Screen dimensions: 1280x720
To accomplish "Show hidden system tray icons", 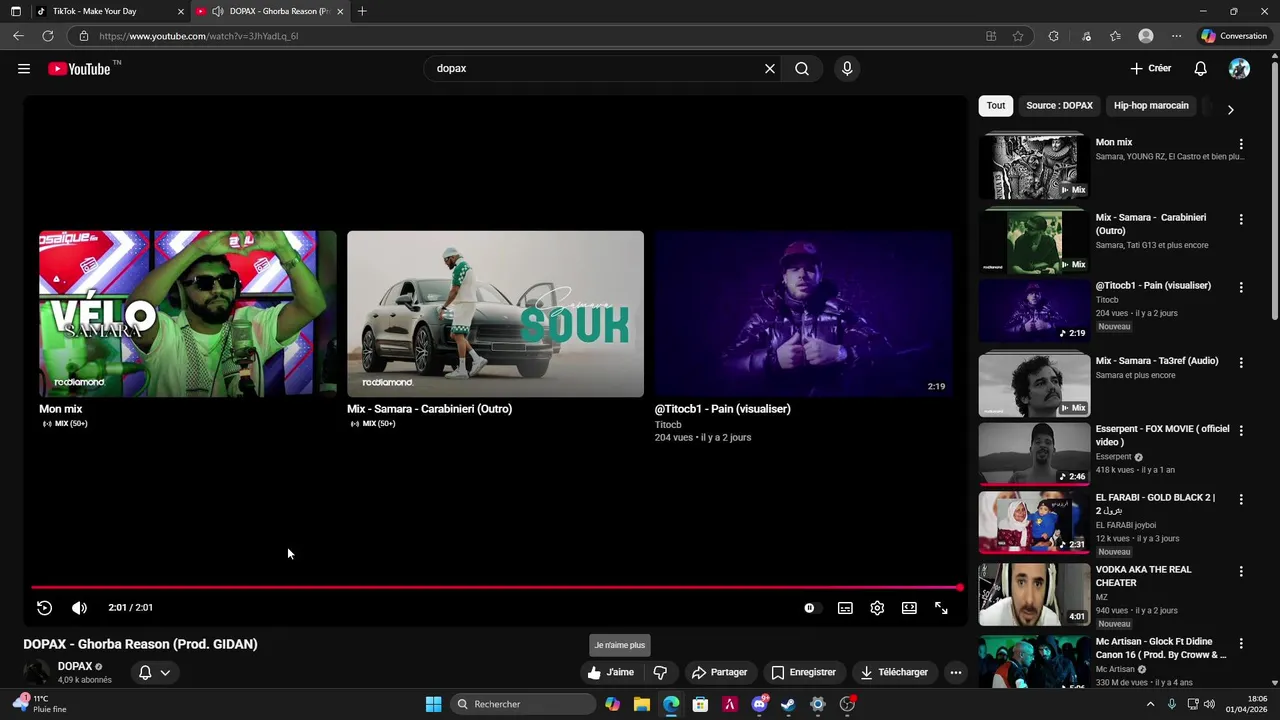I will (1150, 704).
